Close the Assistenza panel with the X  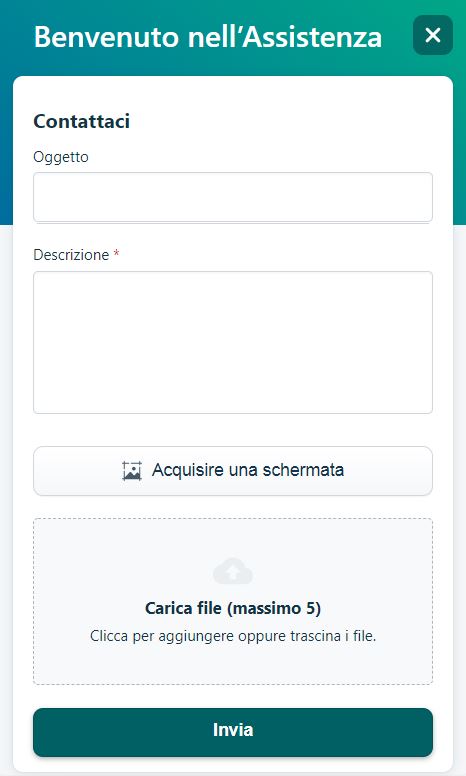point(433,35)
